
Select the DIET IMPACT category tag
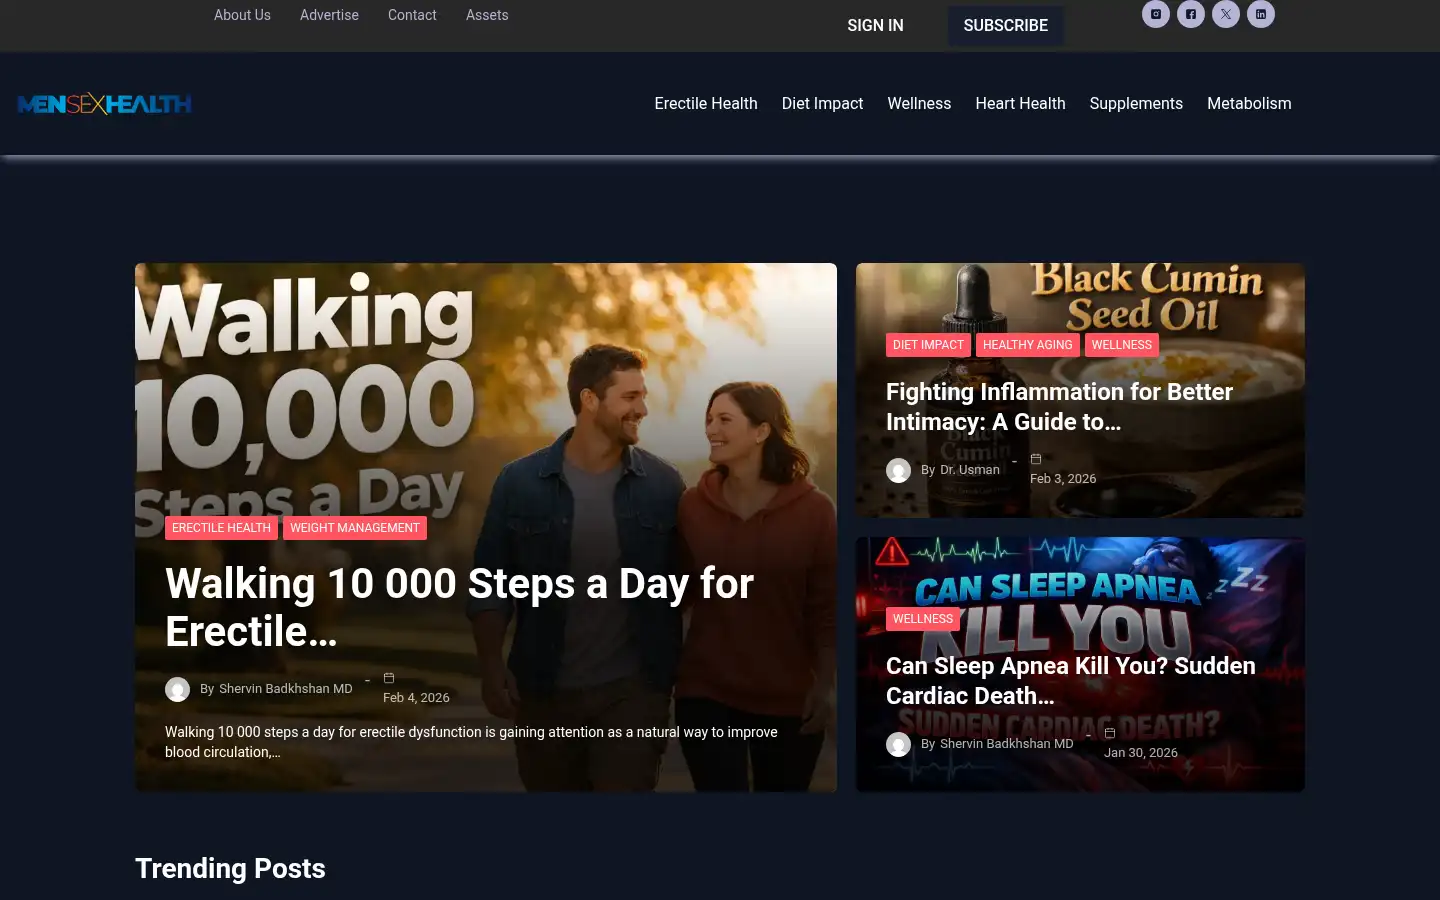coord(928,345)
